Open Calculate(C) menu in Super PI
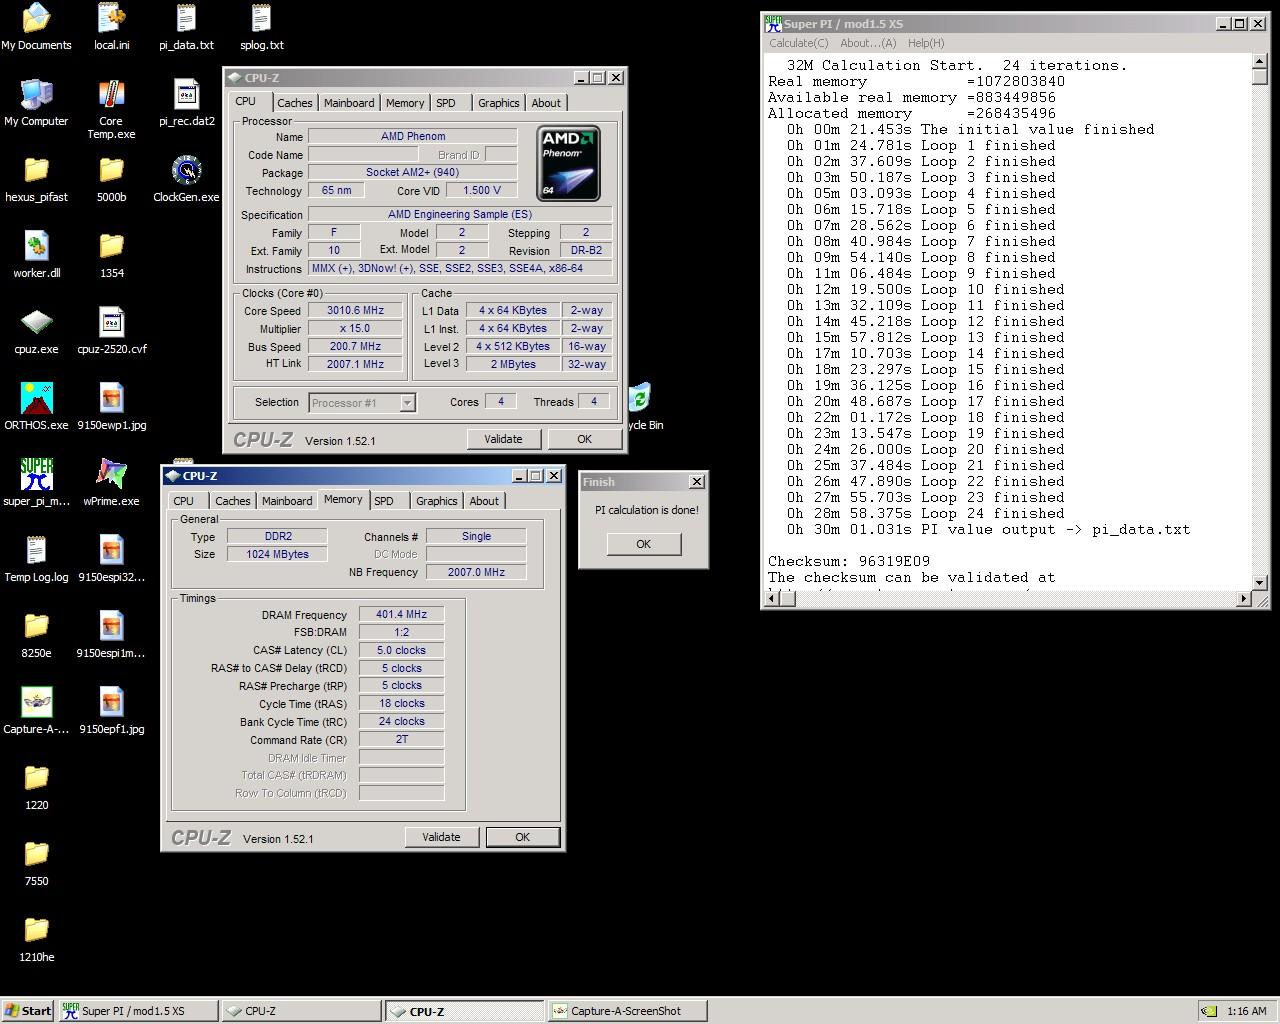1280x1024 pixels. click(798, 43)
